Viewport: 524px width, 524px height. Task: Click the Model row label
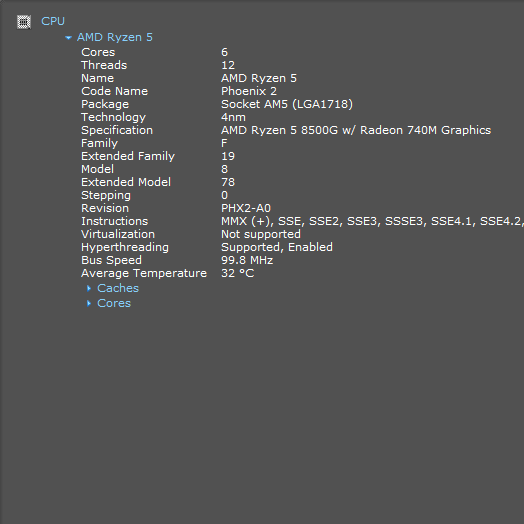coord(98,169)
